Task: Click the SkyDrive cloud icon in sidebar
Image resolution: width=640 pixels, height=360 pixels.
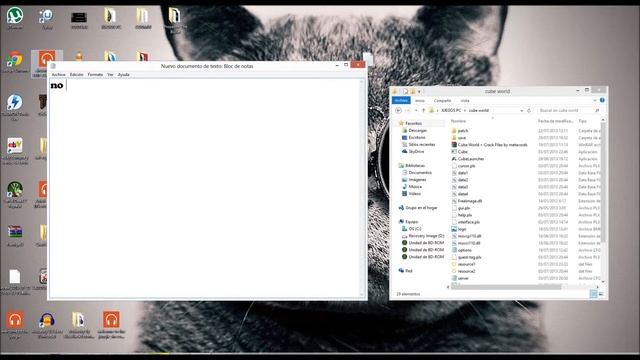Action: tap(404, 151)
